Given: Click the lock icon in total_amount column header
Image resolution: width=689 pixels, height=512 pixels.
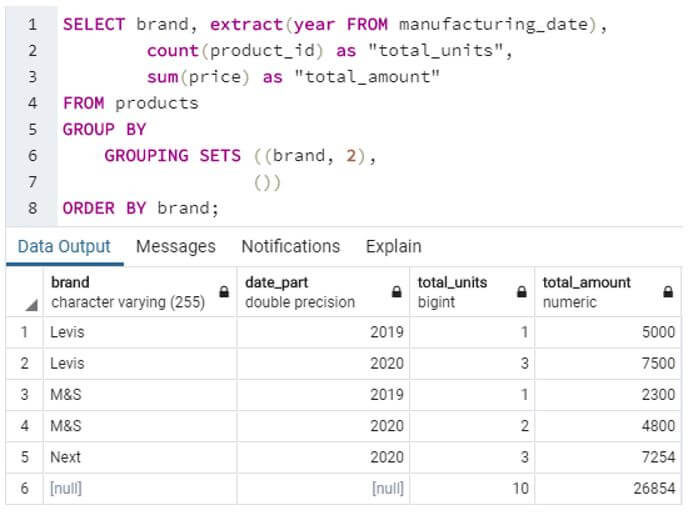Looking at the screenshot, I should (668, 293).
